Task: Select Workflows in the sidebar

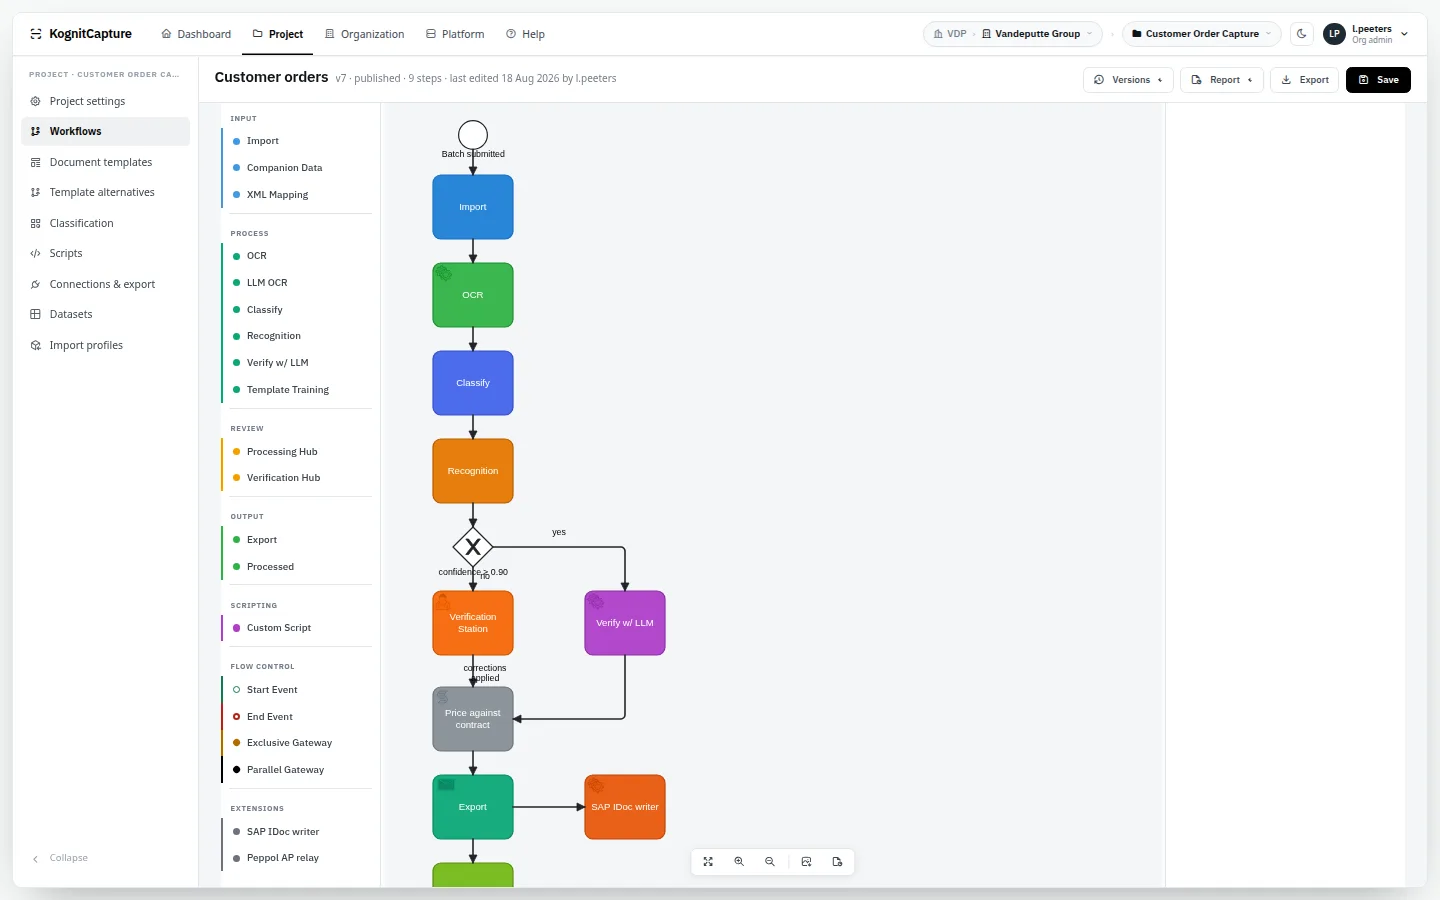Action: (105, 131)
